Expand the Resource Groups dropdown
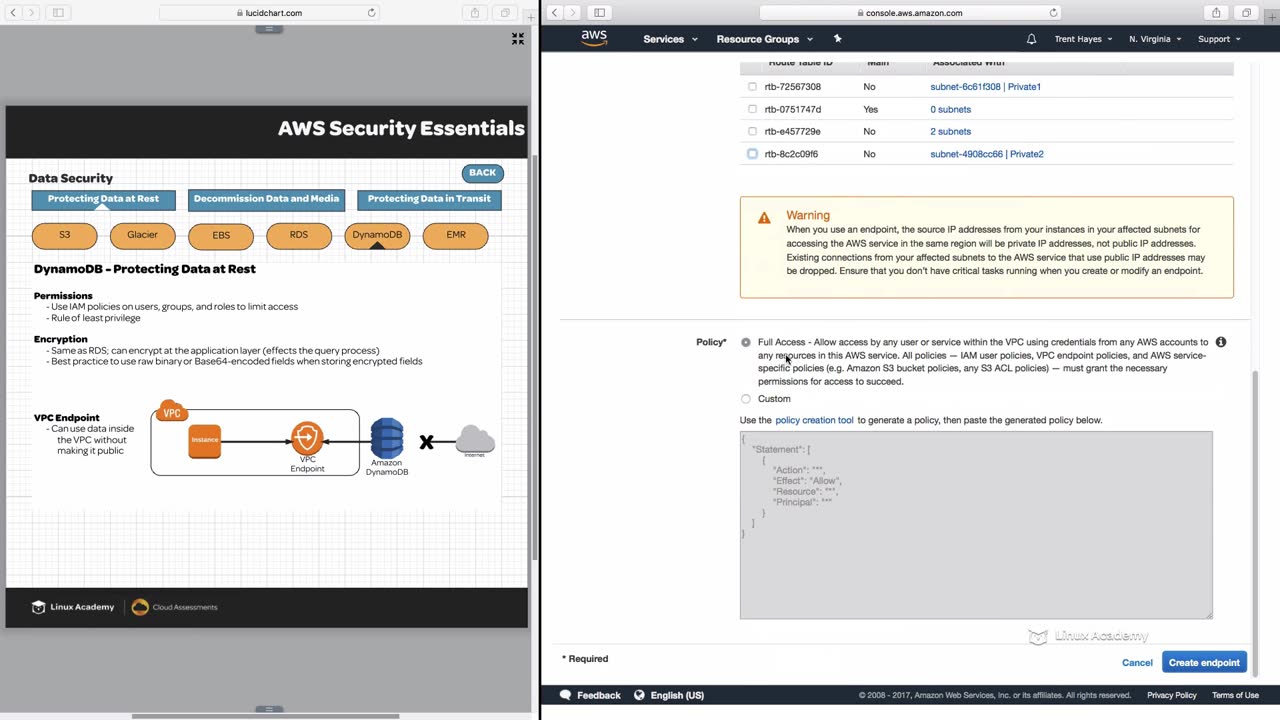The width and height of the screenshot is (1280, 720). click(x=765, y=39)
